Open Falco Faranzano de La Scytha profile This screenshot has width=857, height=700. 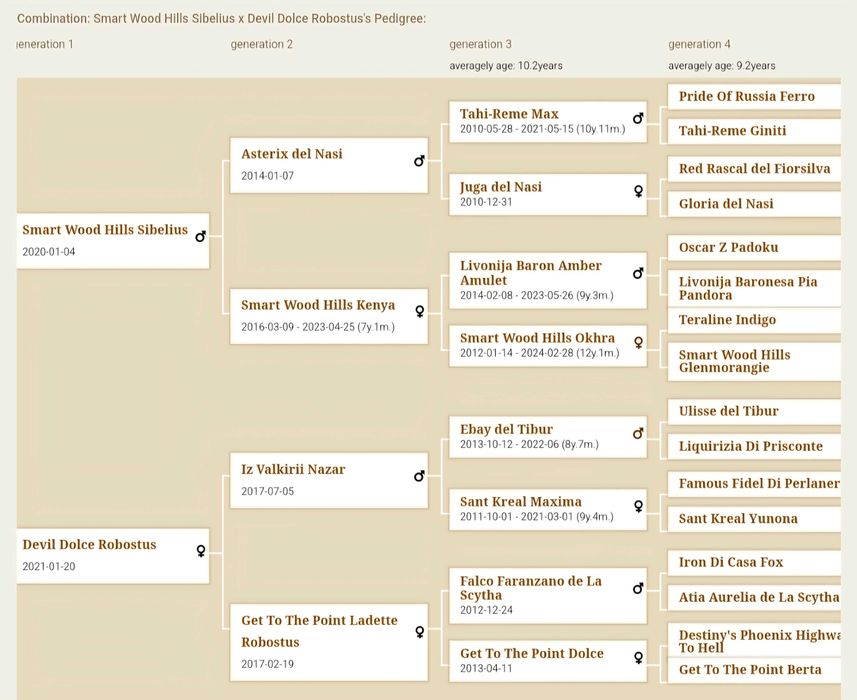click(531, 588)
